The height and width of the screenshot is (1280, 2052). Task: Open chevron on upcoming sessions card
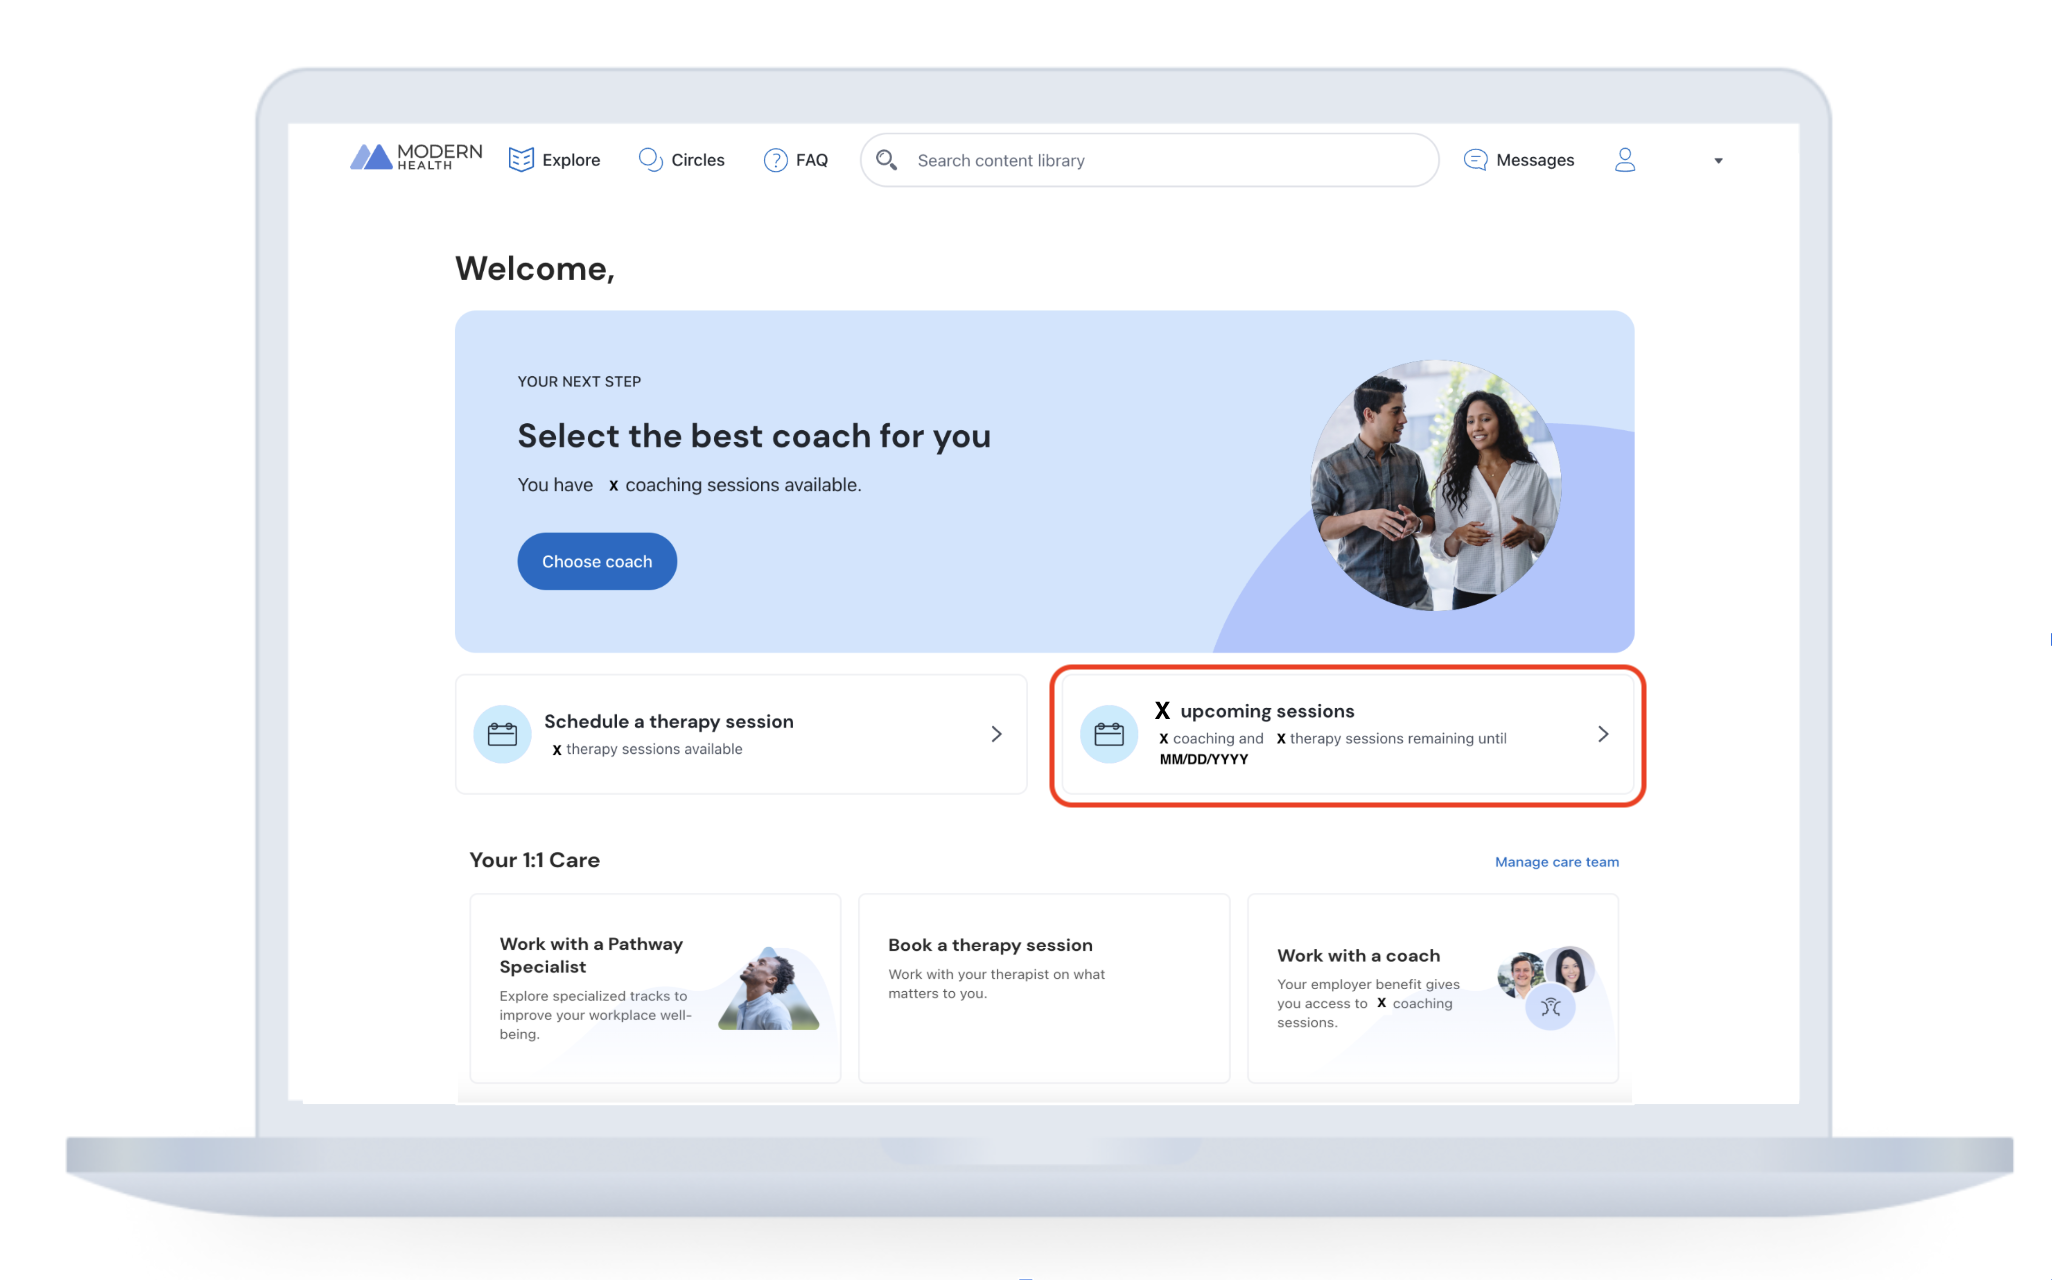coord(1603,734)
